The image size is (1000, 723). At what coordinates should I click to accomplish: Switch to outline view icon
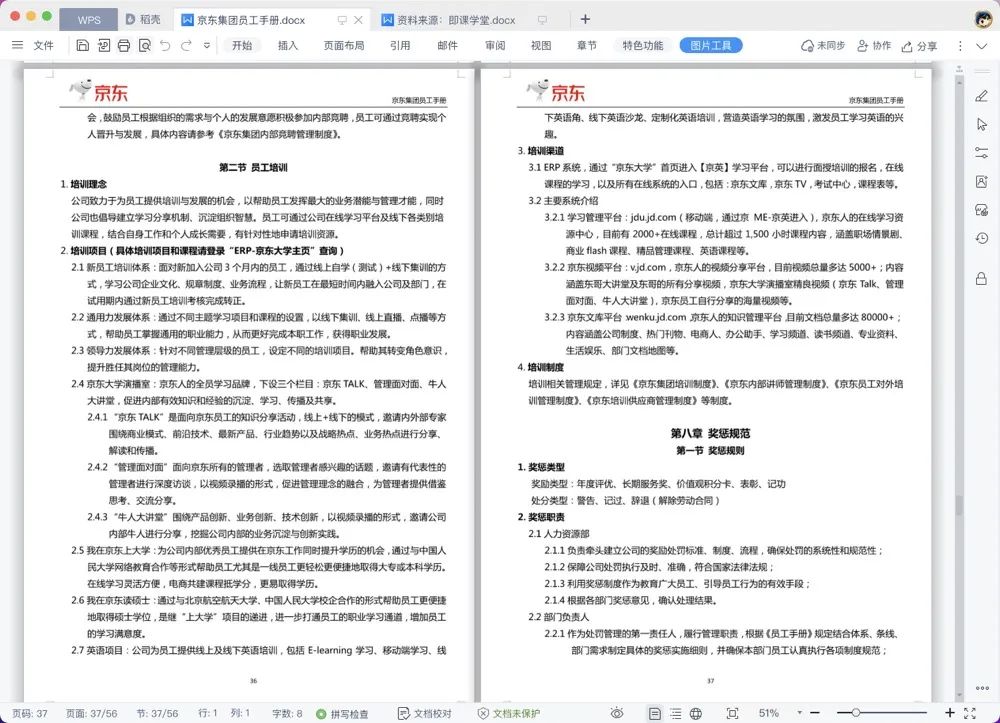675,713
